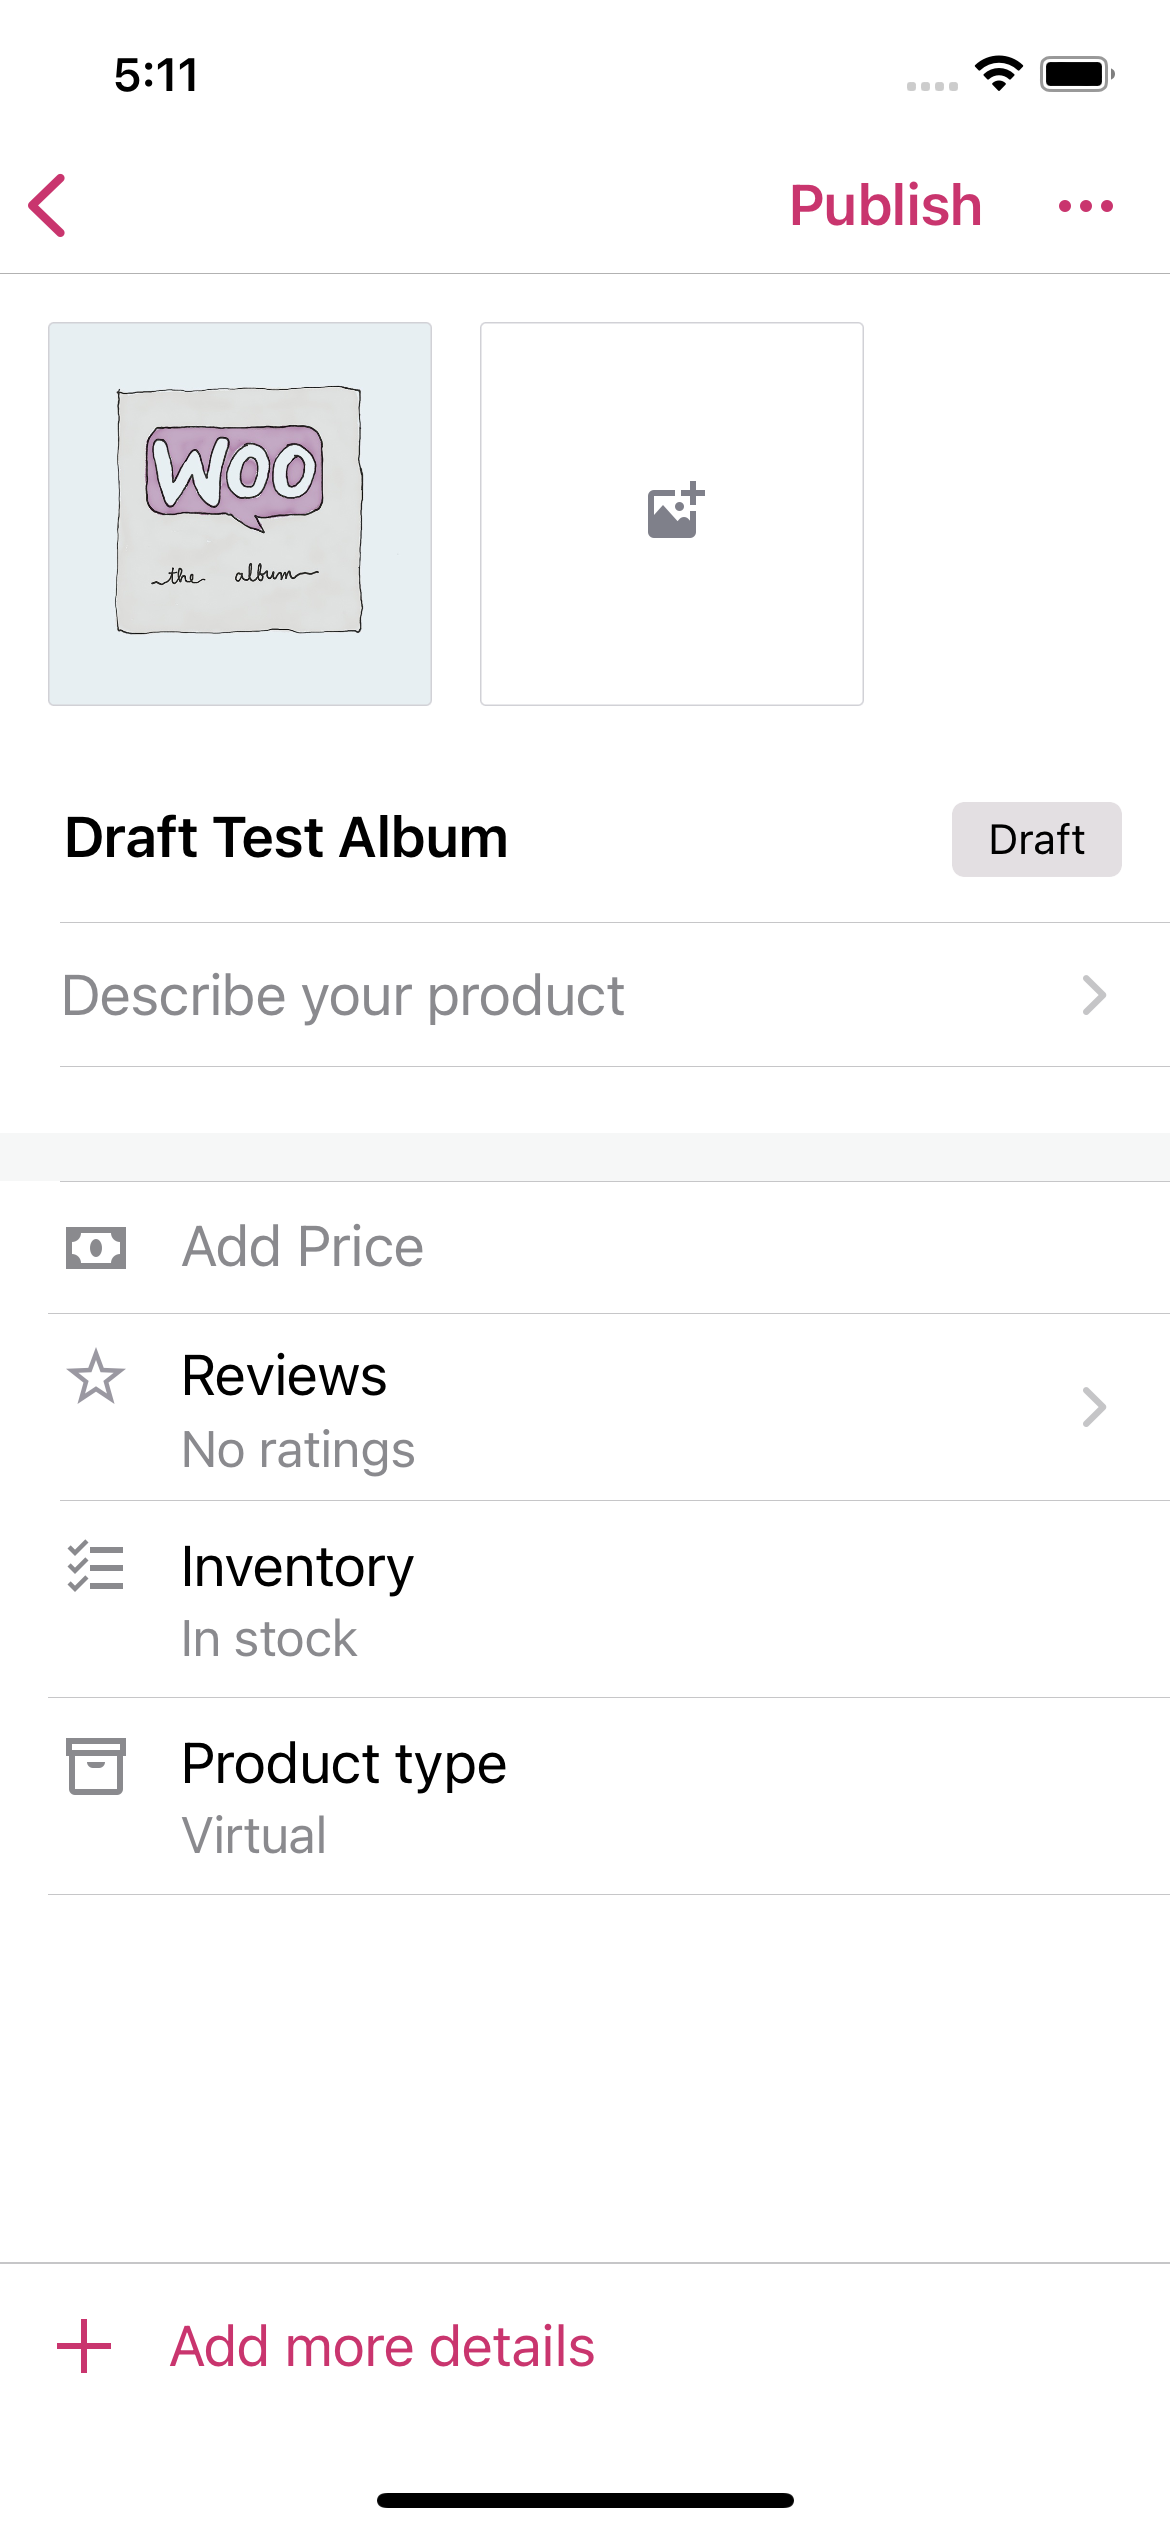Open the three-dot more options menu
The width and height of the screenshot is (1170, 2532).
pyautogui.click(x=1085, y=206)
